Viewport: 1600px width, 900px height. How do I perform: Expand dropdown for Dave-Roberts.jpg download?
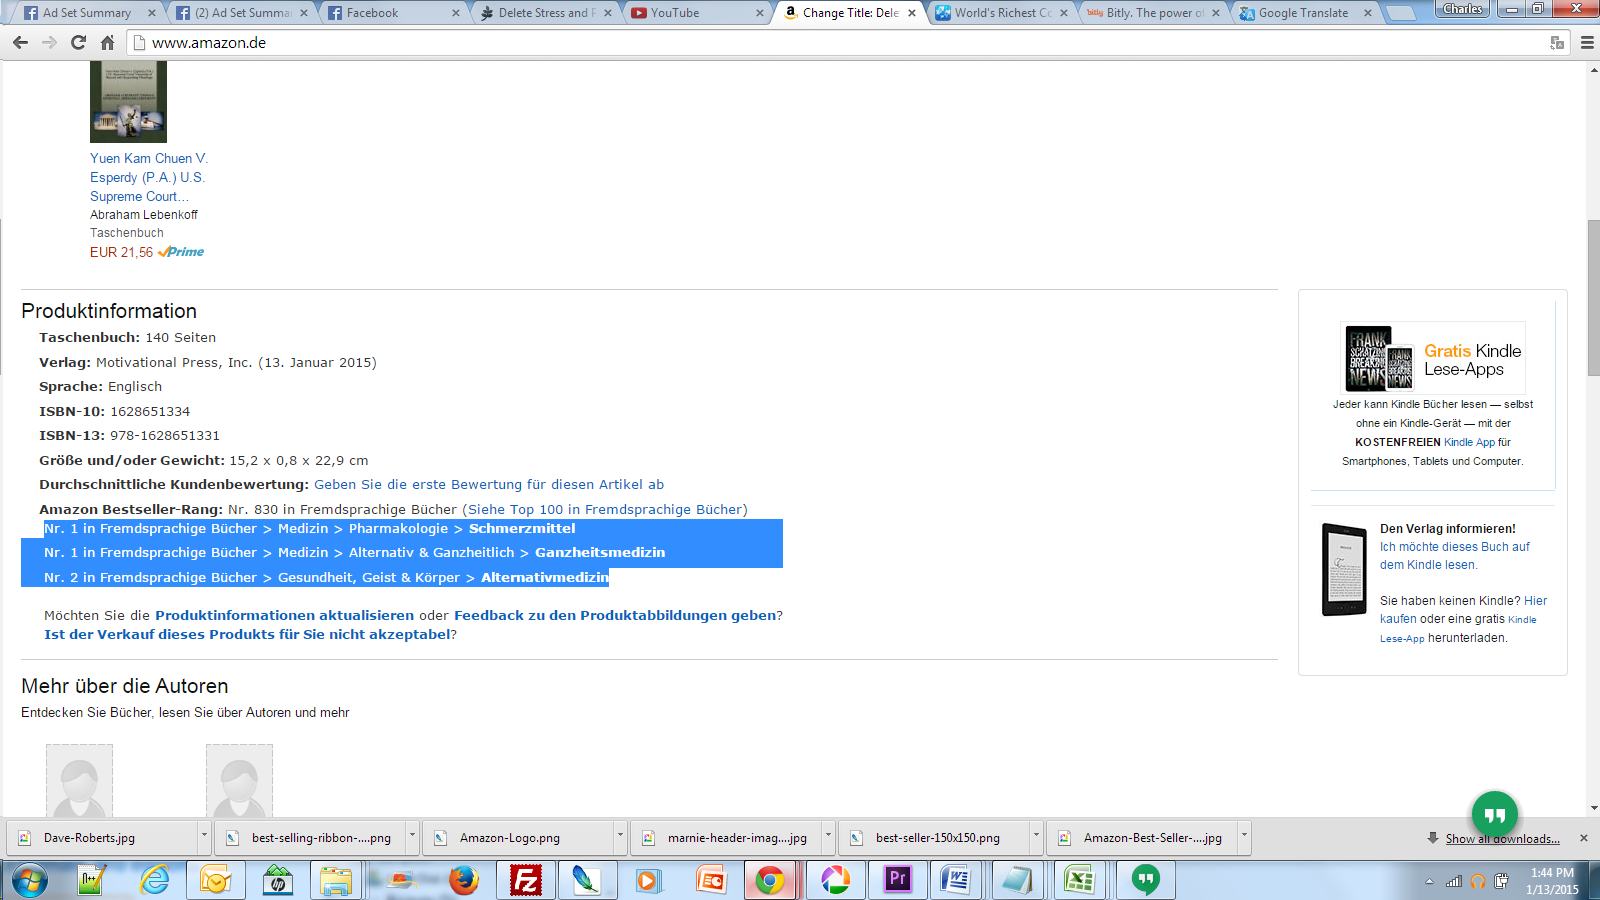[x=204, y=838]
